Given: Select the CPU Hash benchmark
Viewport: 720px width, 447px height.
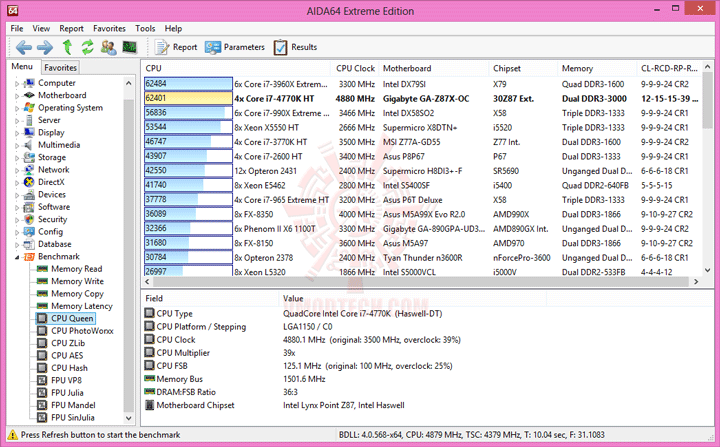Looking at the screenshot, I should pos(69,368).
